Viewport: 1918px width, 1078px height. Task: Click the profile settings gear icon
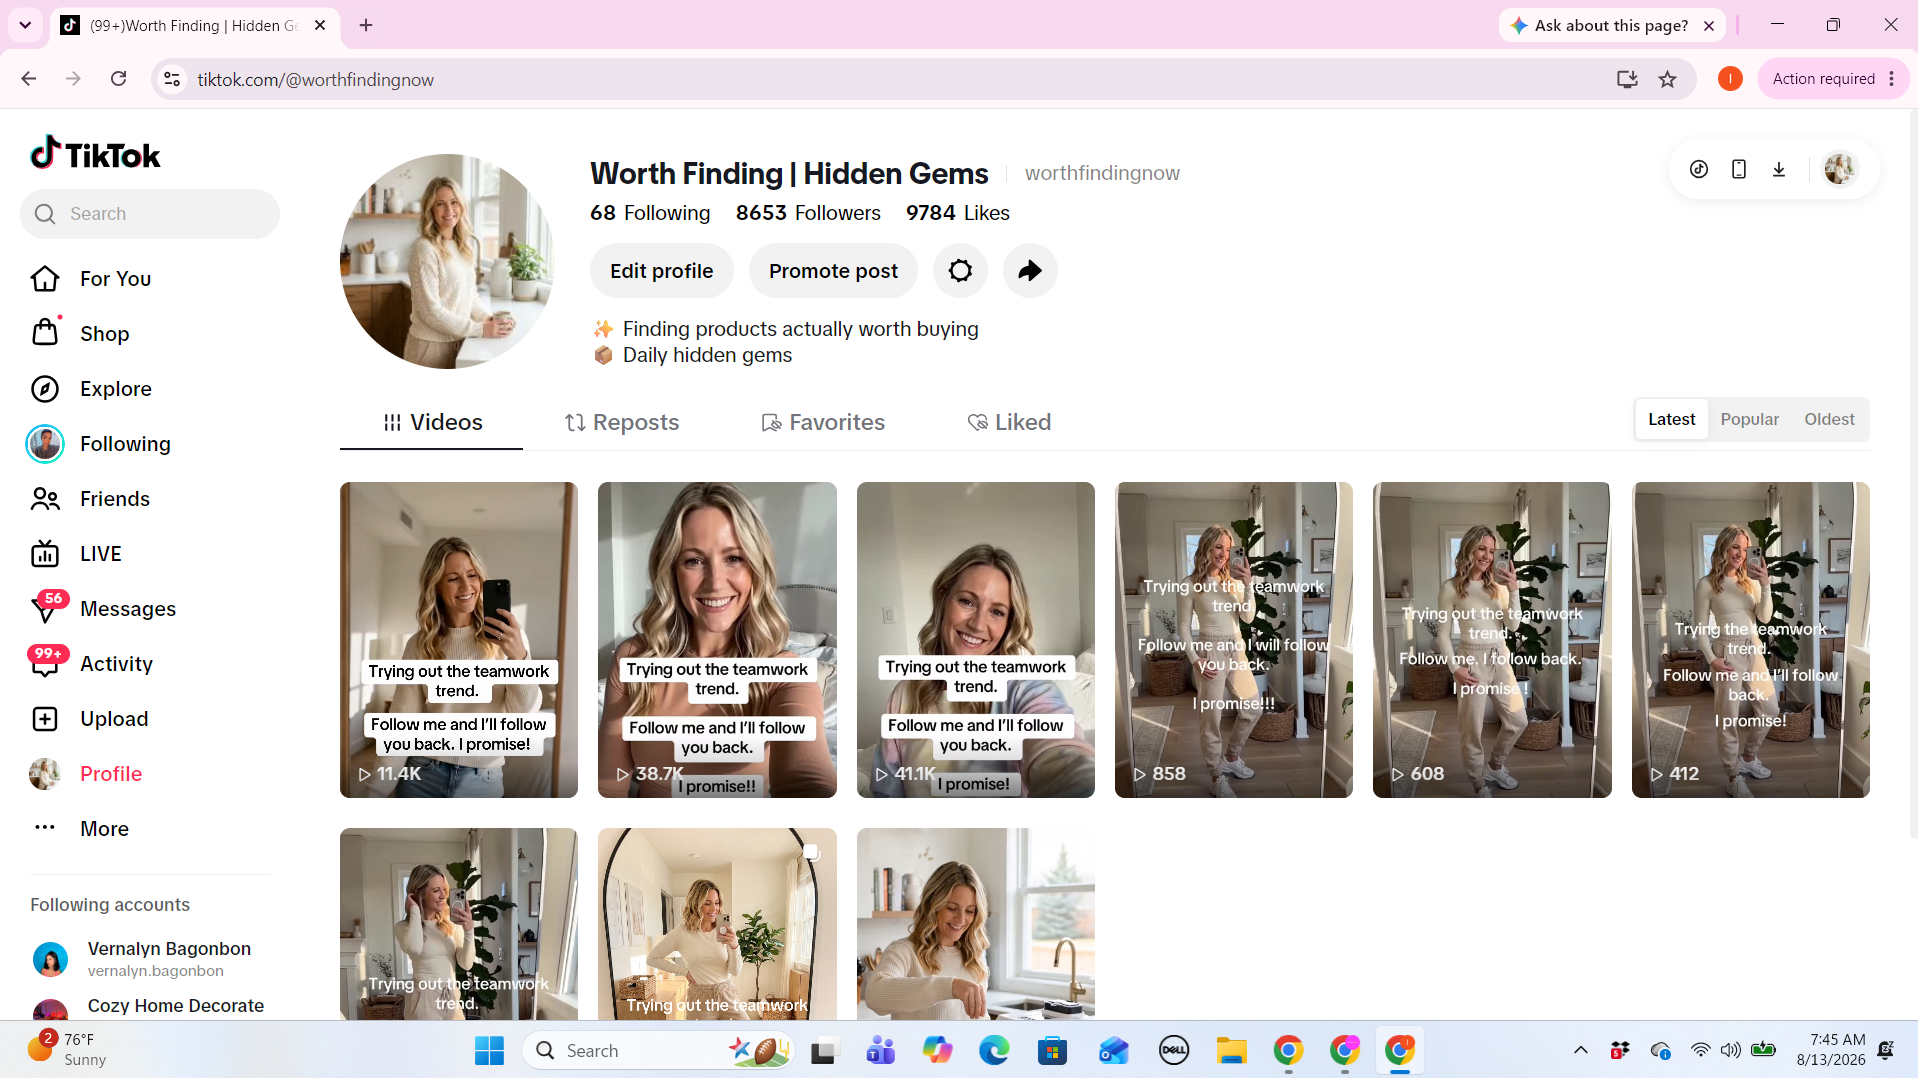coord(960,271)
